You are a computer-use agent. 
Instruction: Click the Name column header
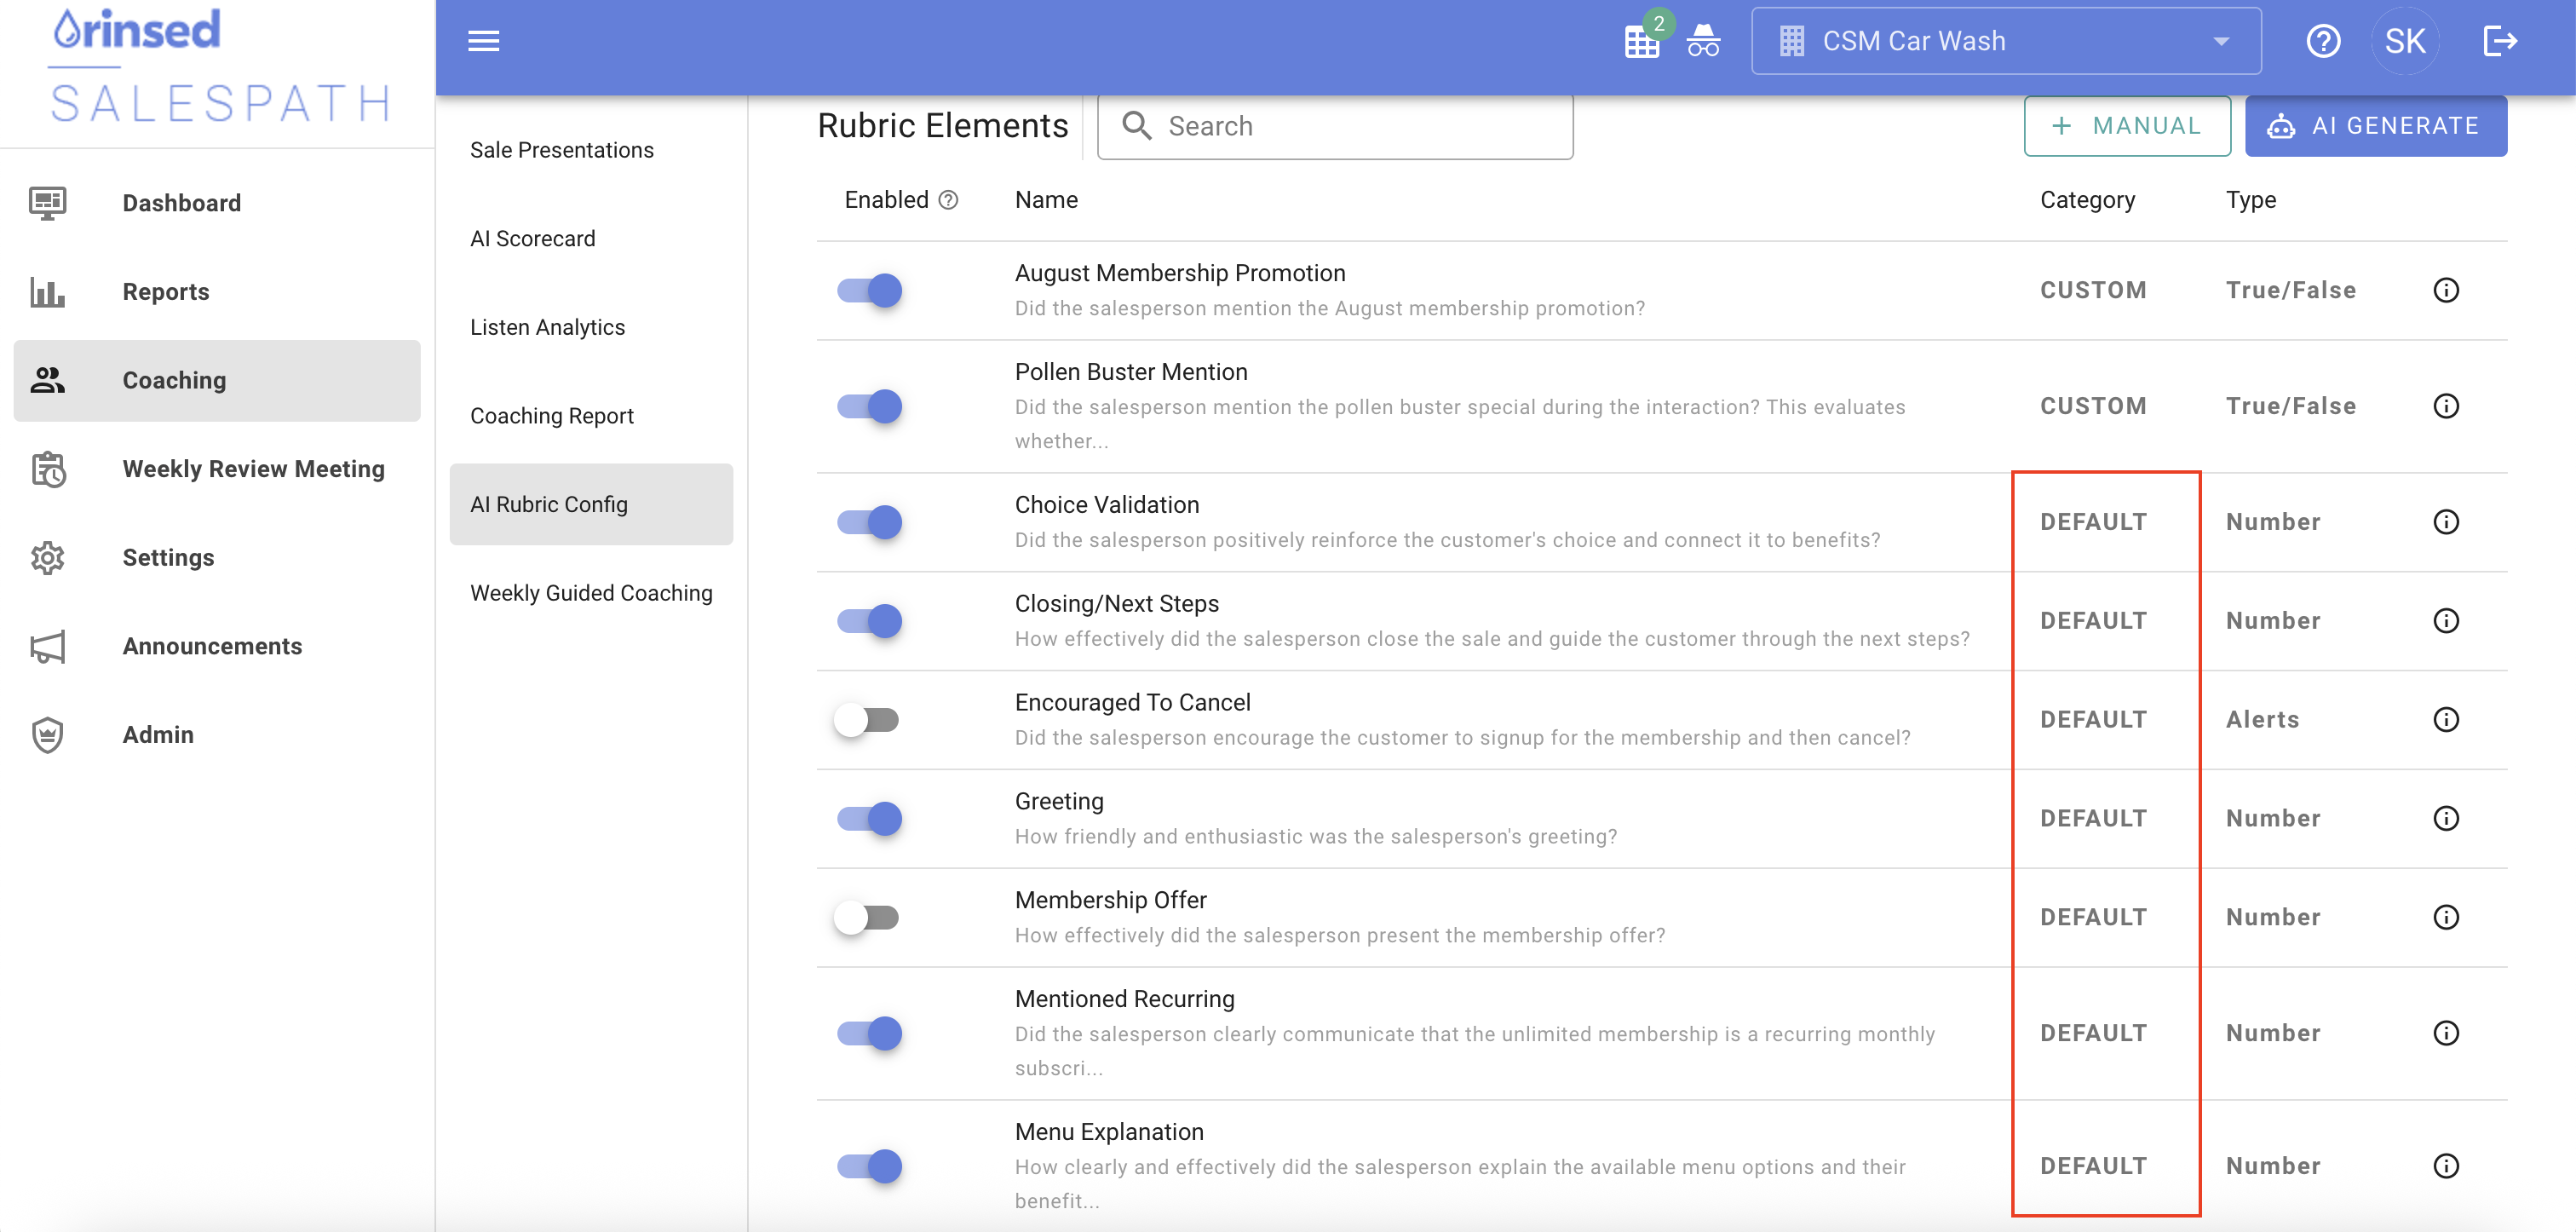tap(1046, 200)
